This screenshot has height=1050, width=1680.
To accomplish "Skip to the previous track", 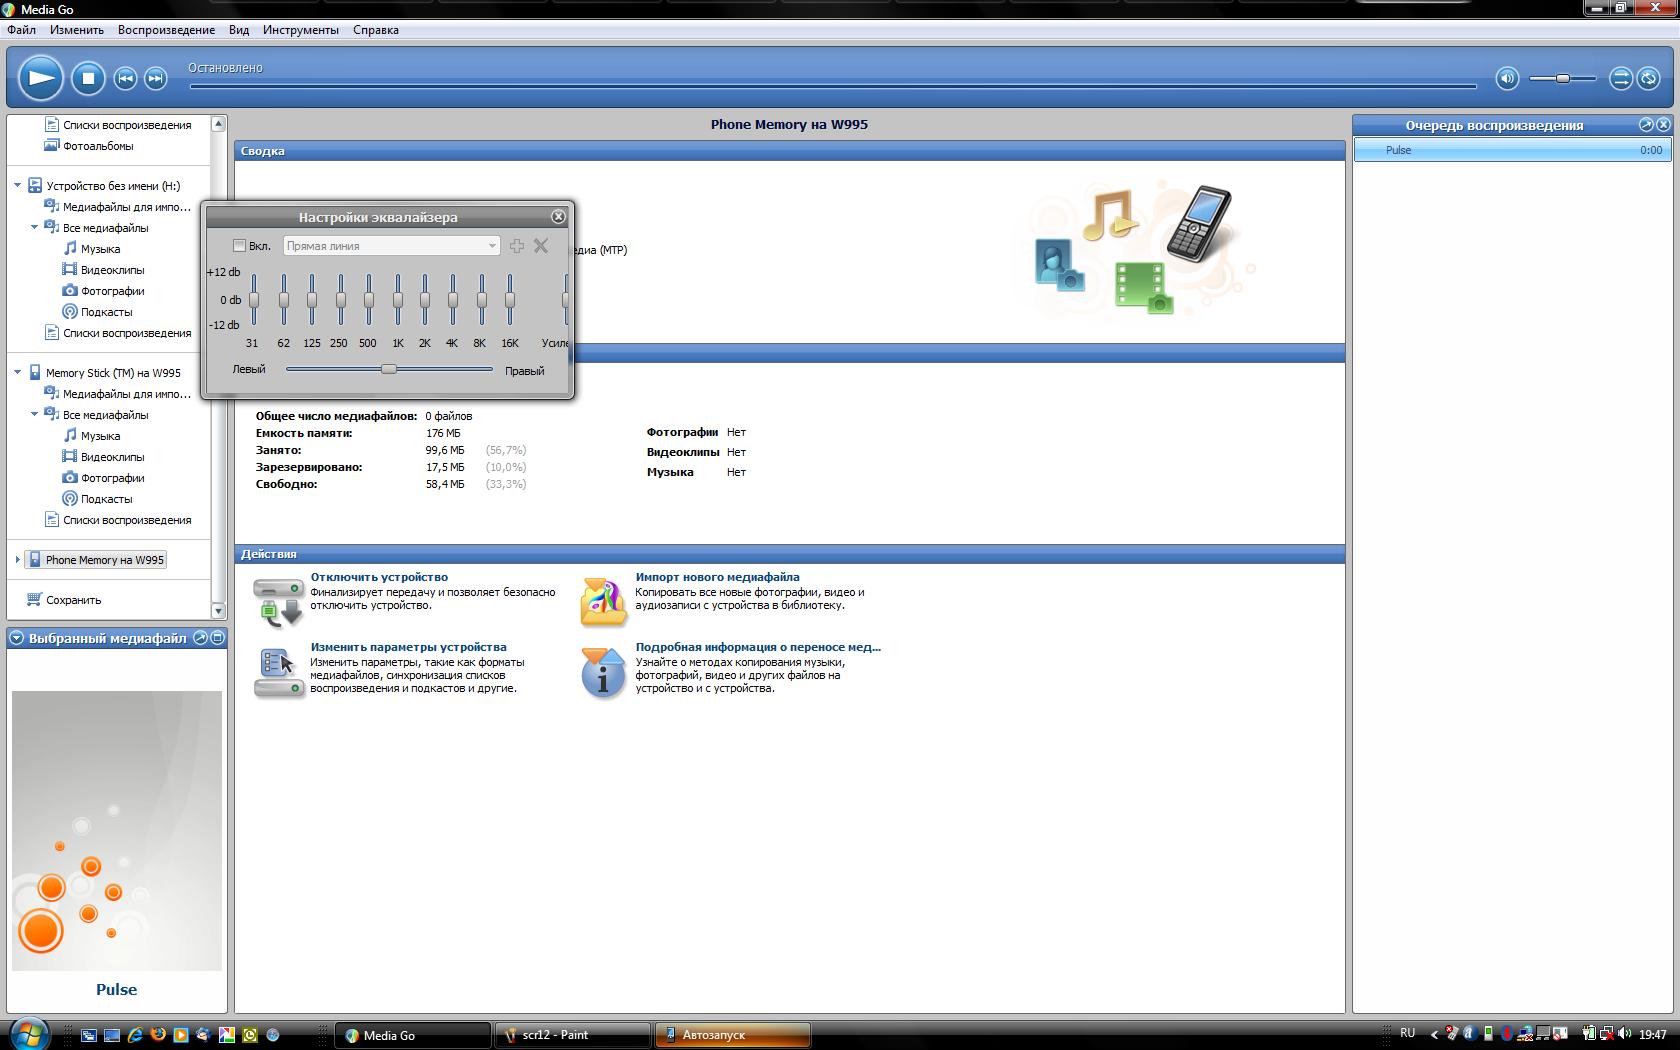I will [x=125, y=78].
